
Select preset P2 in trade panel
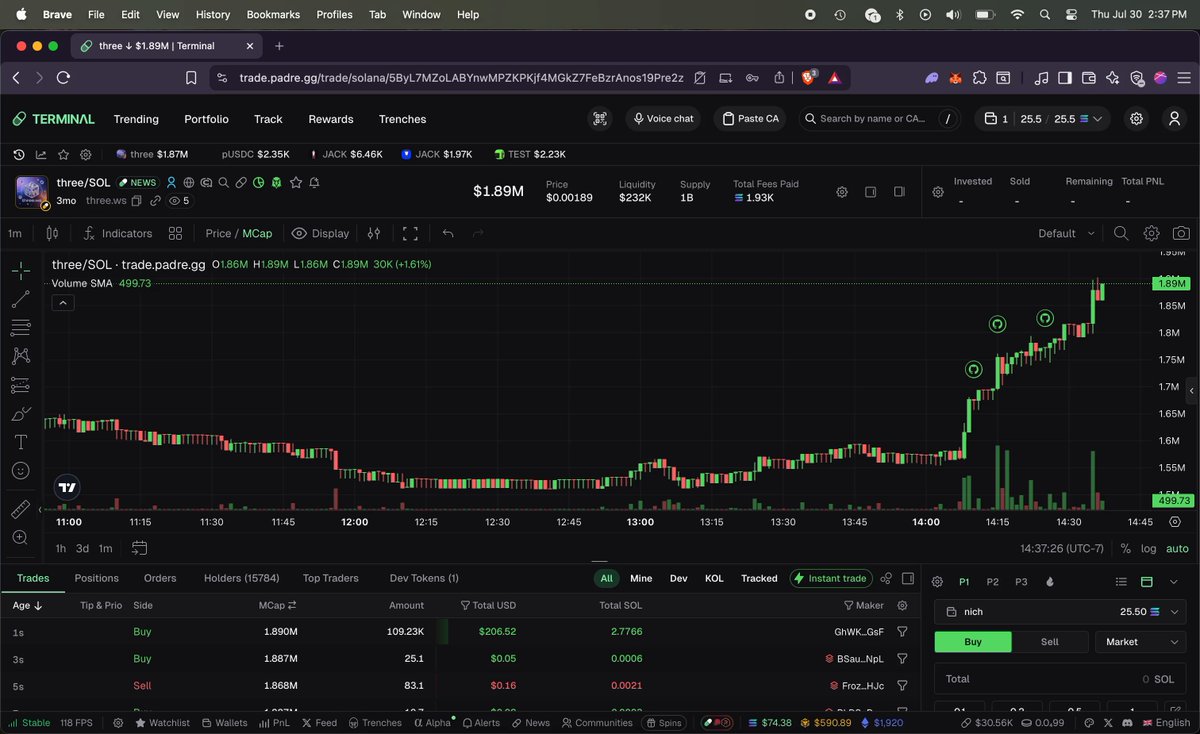pos(992,582)
